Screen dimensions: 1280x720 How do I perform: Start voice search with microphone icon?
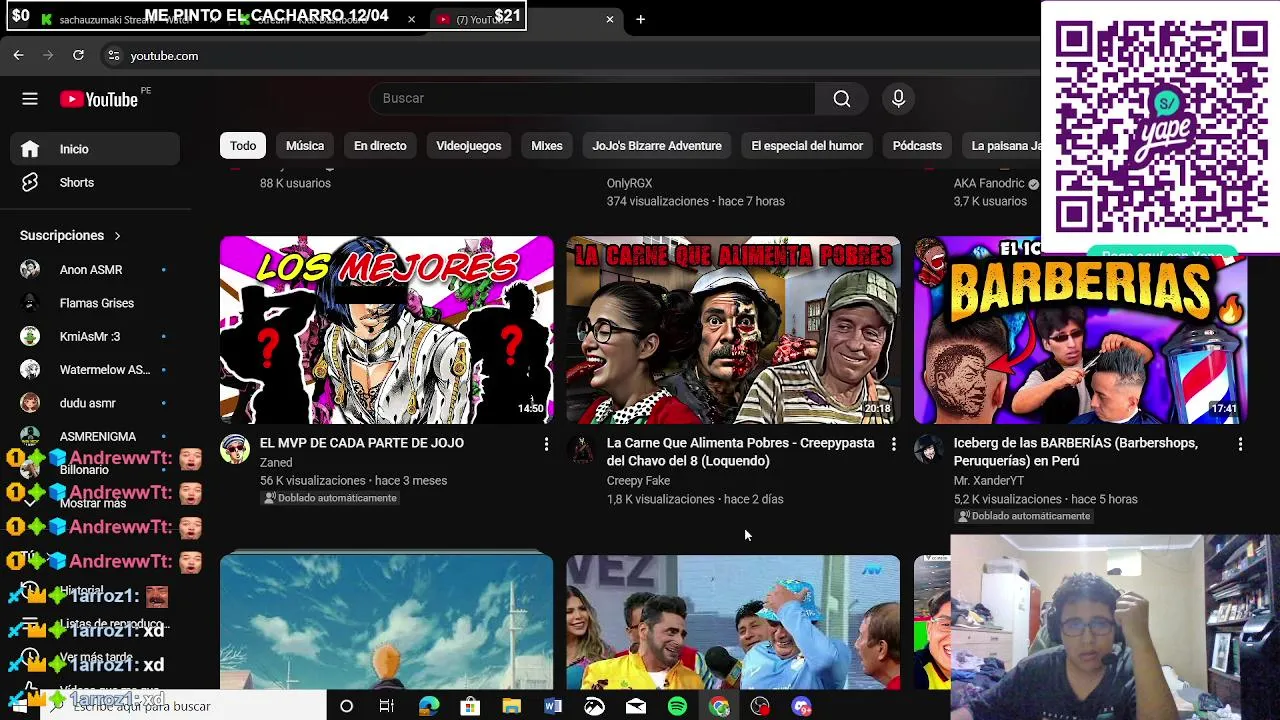(898, 98)
